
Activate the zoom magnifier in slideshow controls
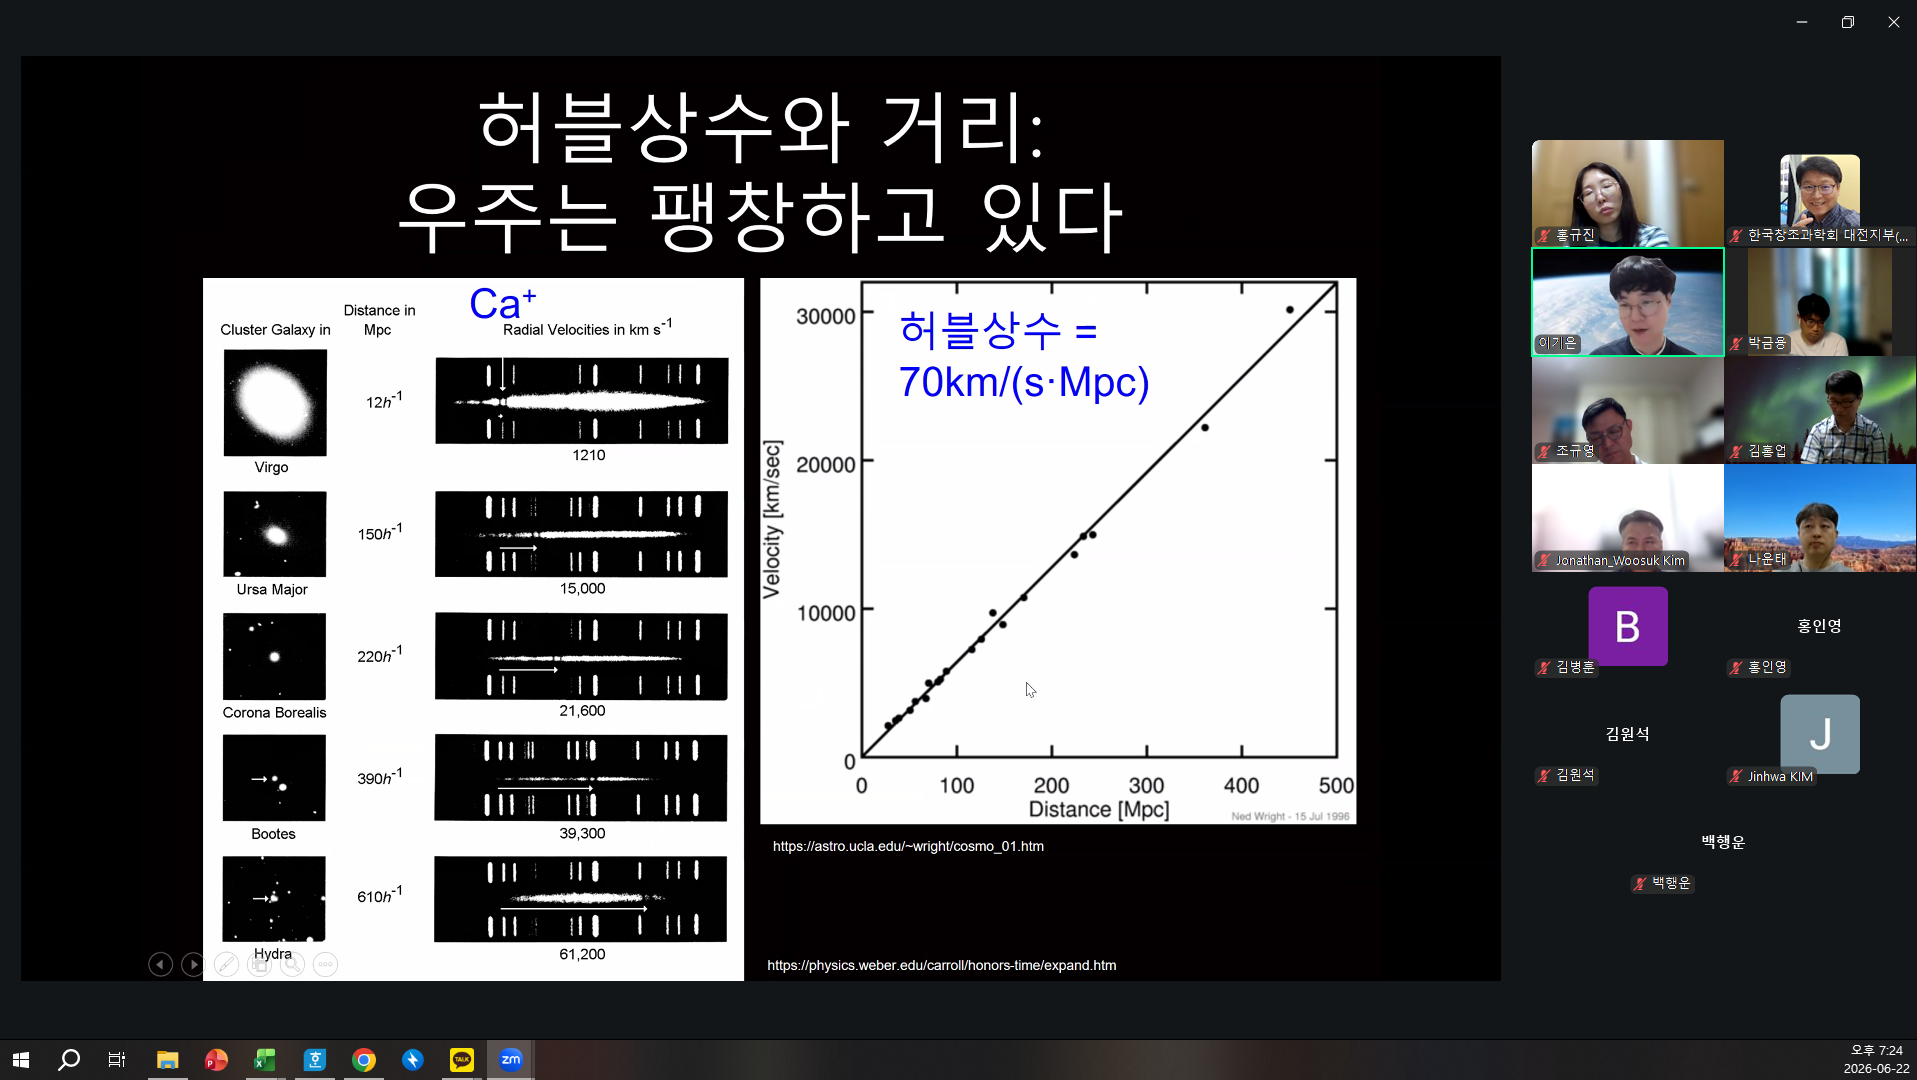[x=292, y=964]
